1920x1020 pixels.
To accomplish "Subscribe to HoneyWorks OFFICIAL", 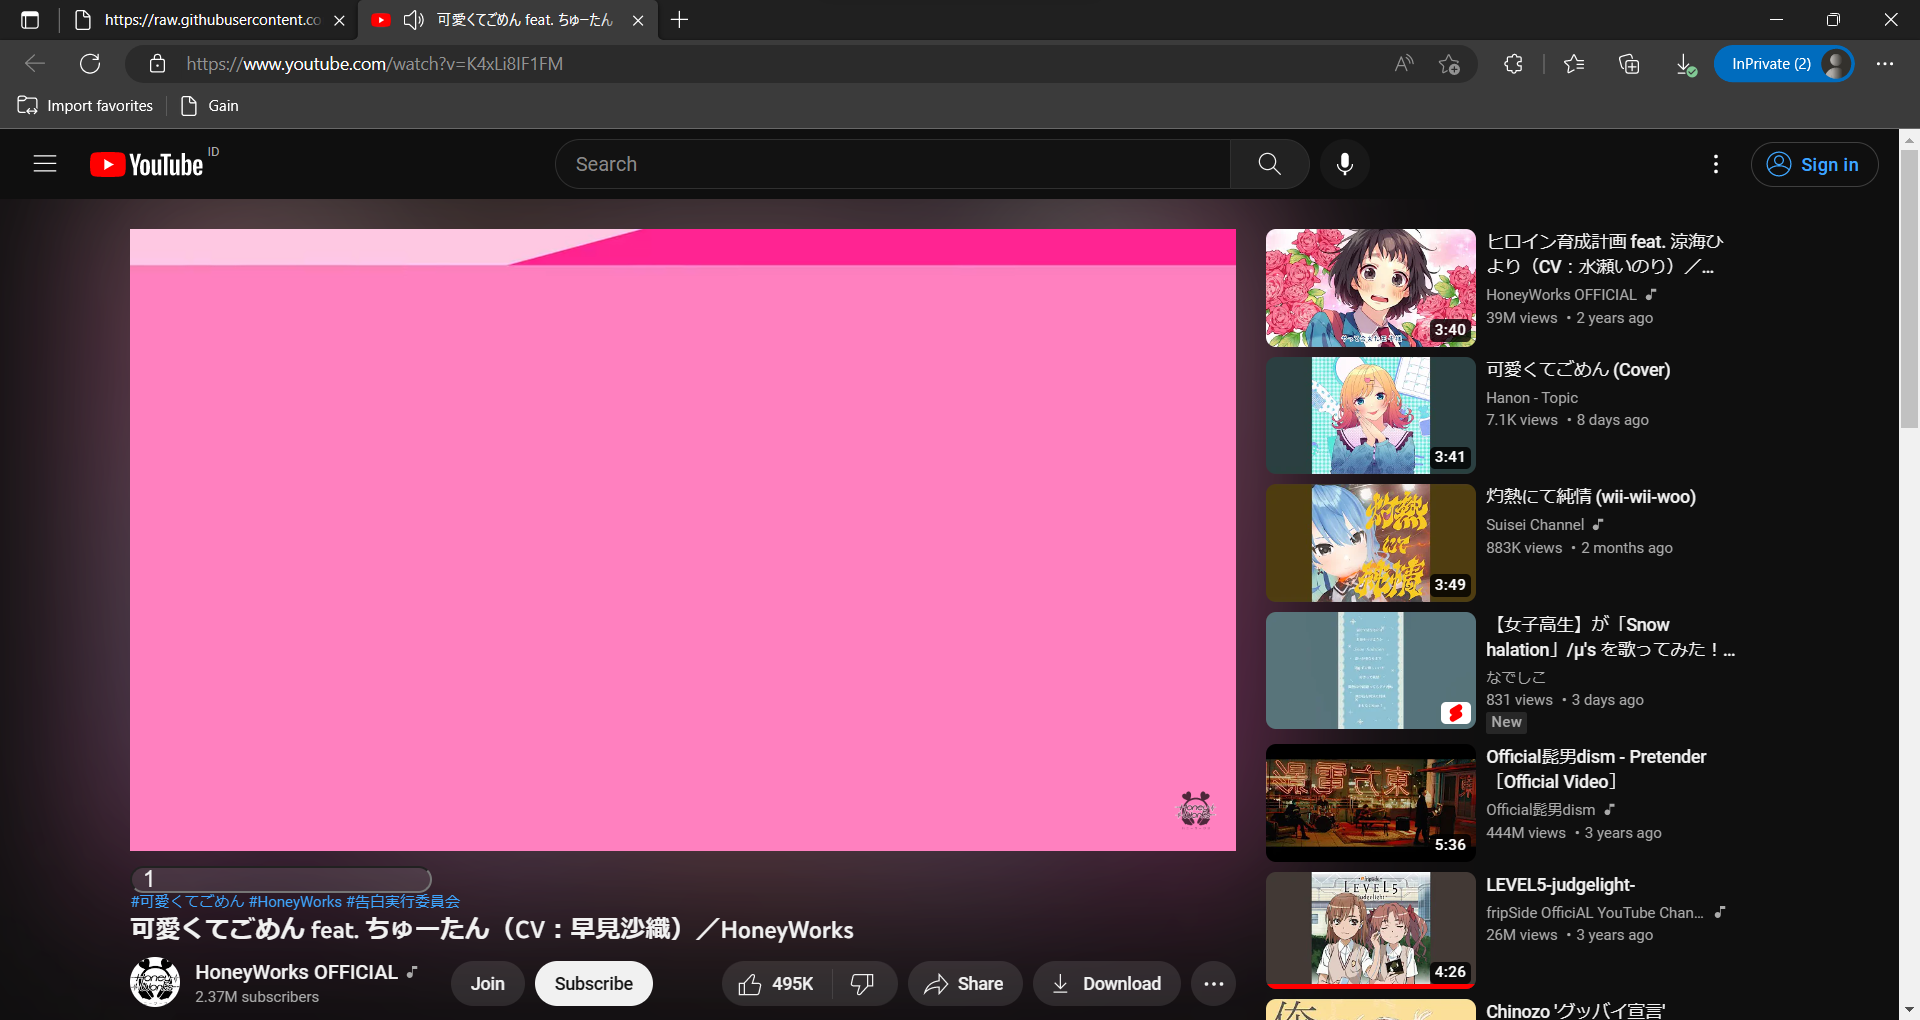I will (593, 983).
